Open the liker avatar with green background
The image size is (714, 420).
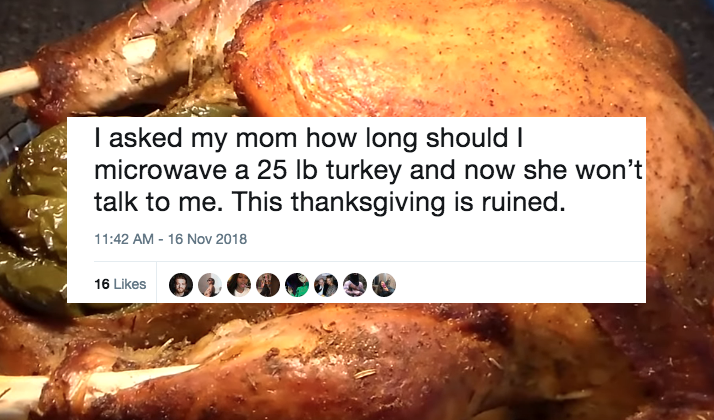(x=296, y=285)
